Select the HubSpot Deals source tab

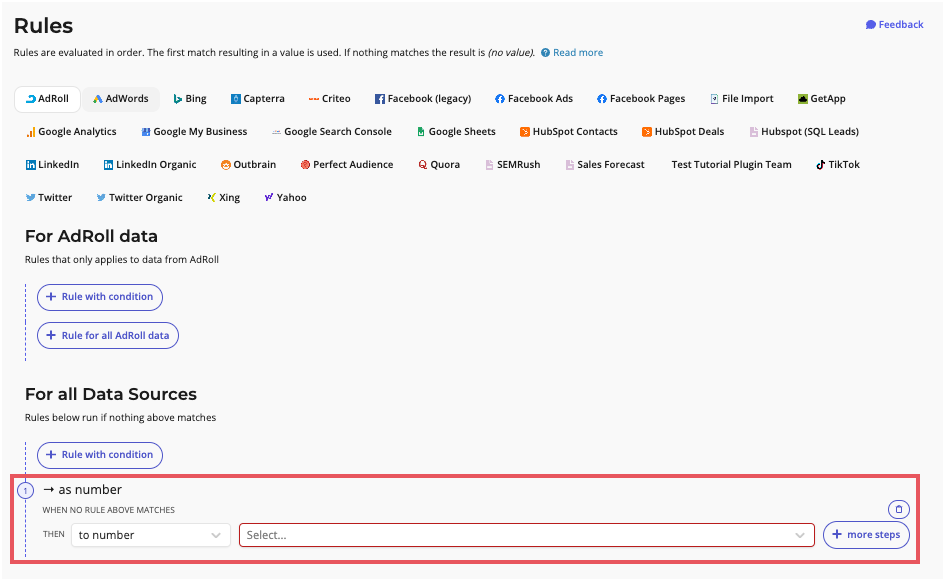point(682,132)
